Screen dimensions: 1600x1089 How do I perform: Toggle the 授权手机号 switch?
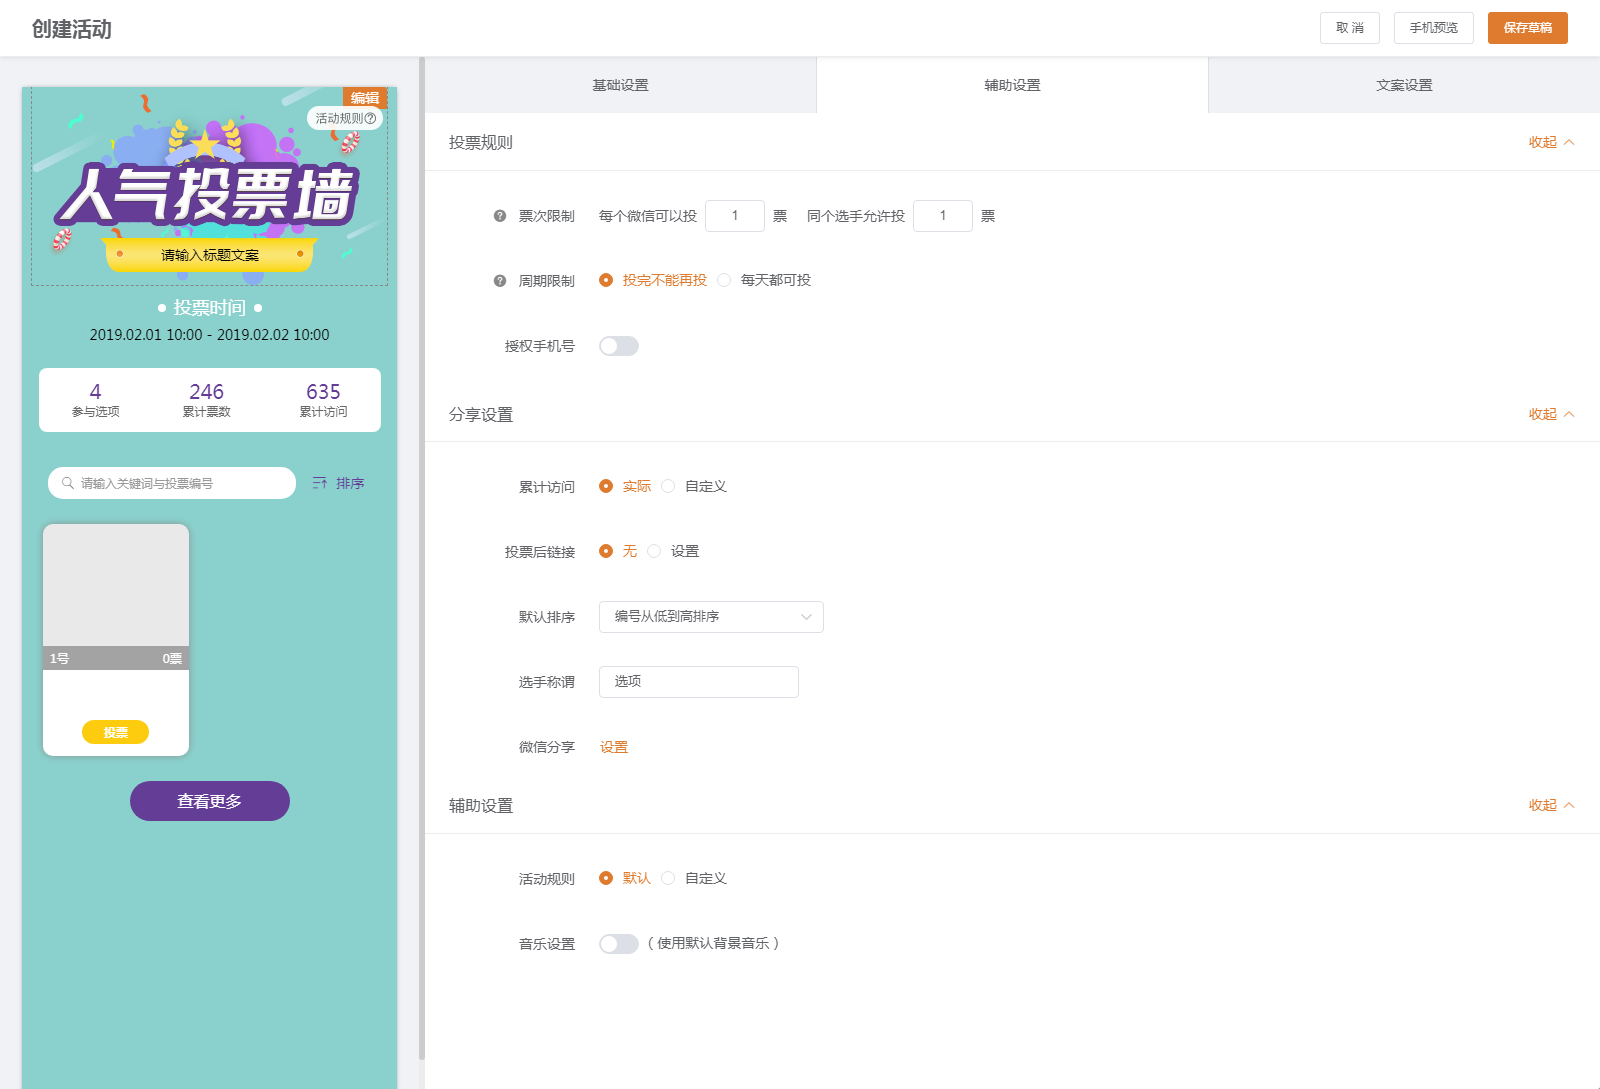pyautogui.click(x=618, y=346)
